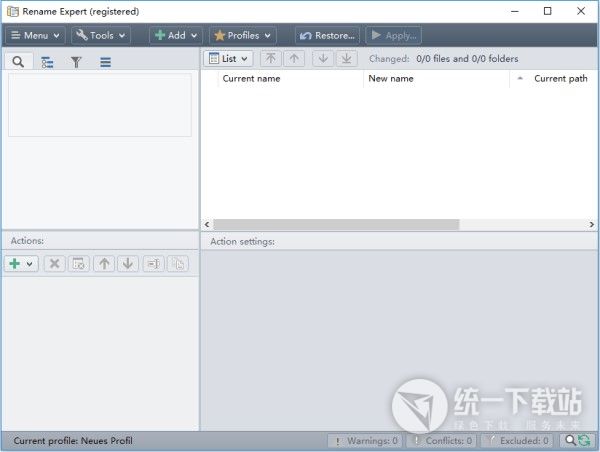
Task: Click the copy action icon
Action: pyautogui.click(x=178, y=264)
